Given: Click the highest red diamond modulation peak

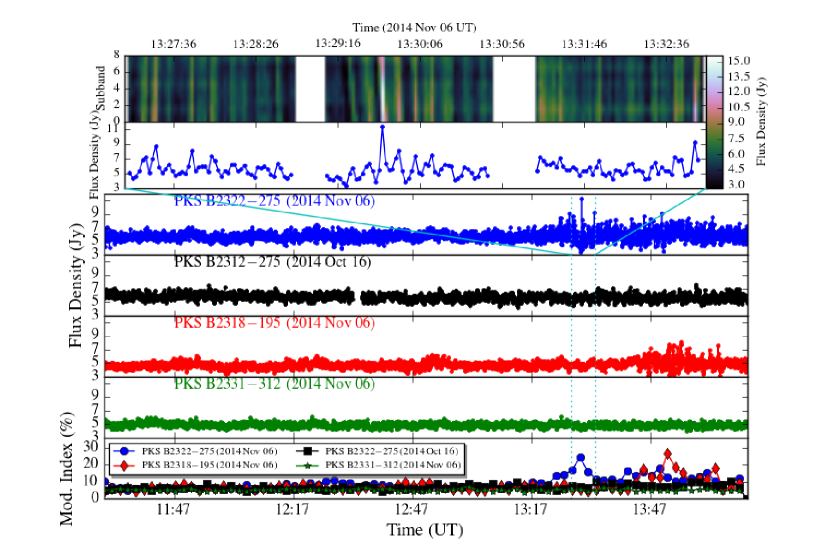Looking at the screenshot, I should [x=667, y=454].
